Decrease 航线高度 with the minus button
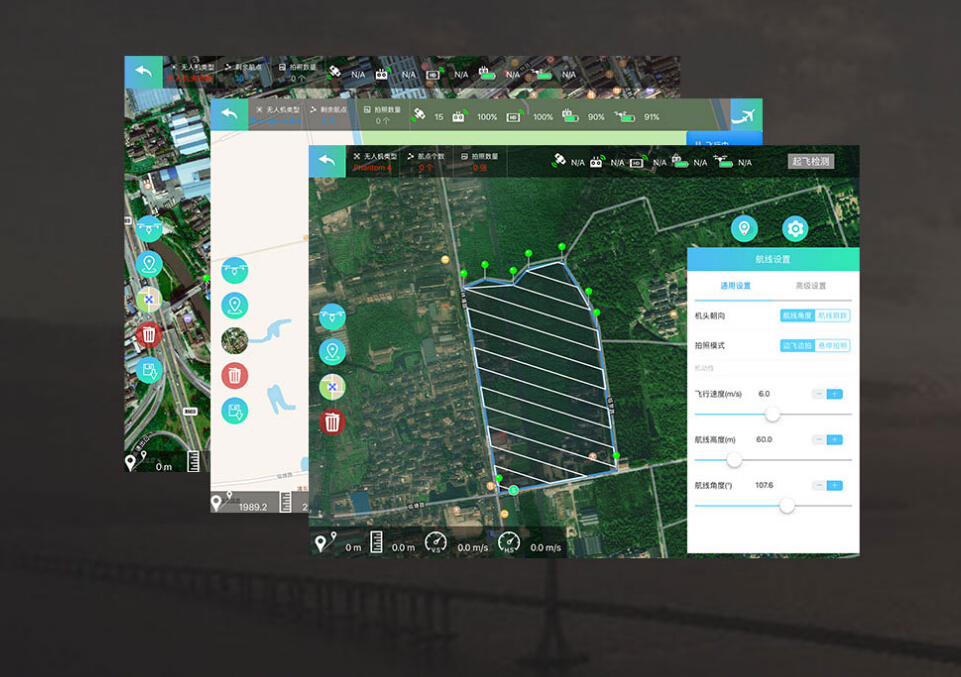 pyautogui.click(x=818, y=440)
